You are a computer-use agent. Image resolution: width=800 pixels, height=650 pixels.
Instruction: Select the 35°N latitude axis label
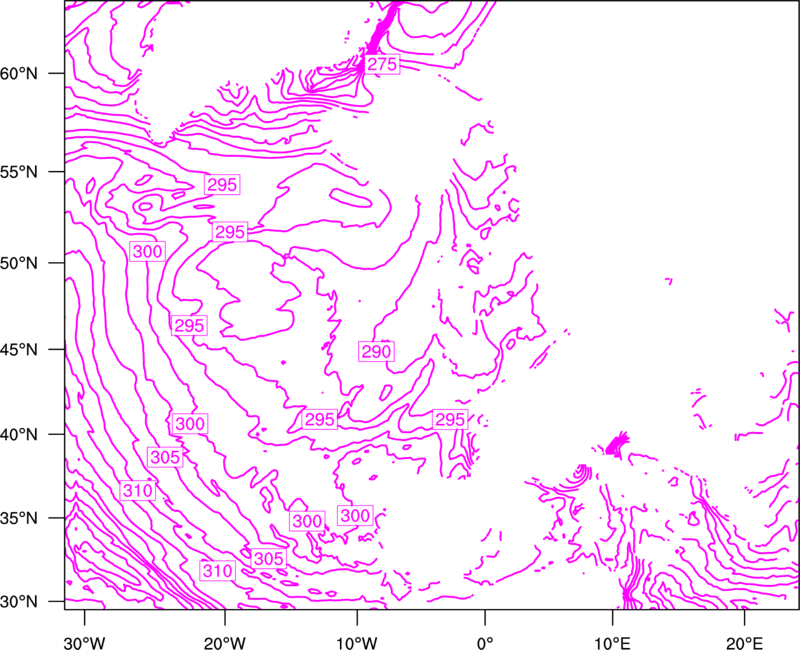pyautogui.click(x=19, y=518)
